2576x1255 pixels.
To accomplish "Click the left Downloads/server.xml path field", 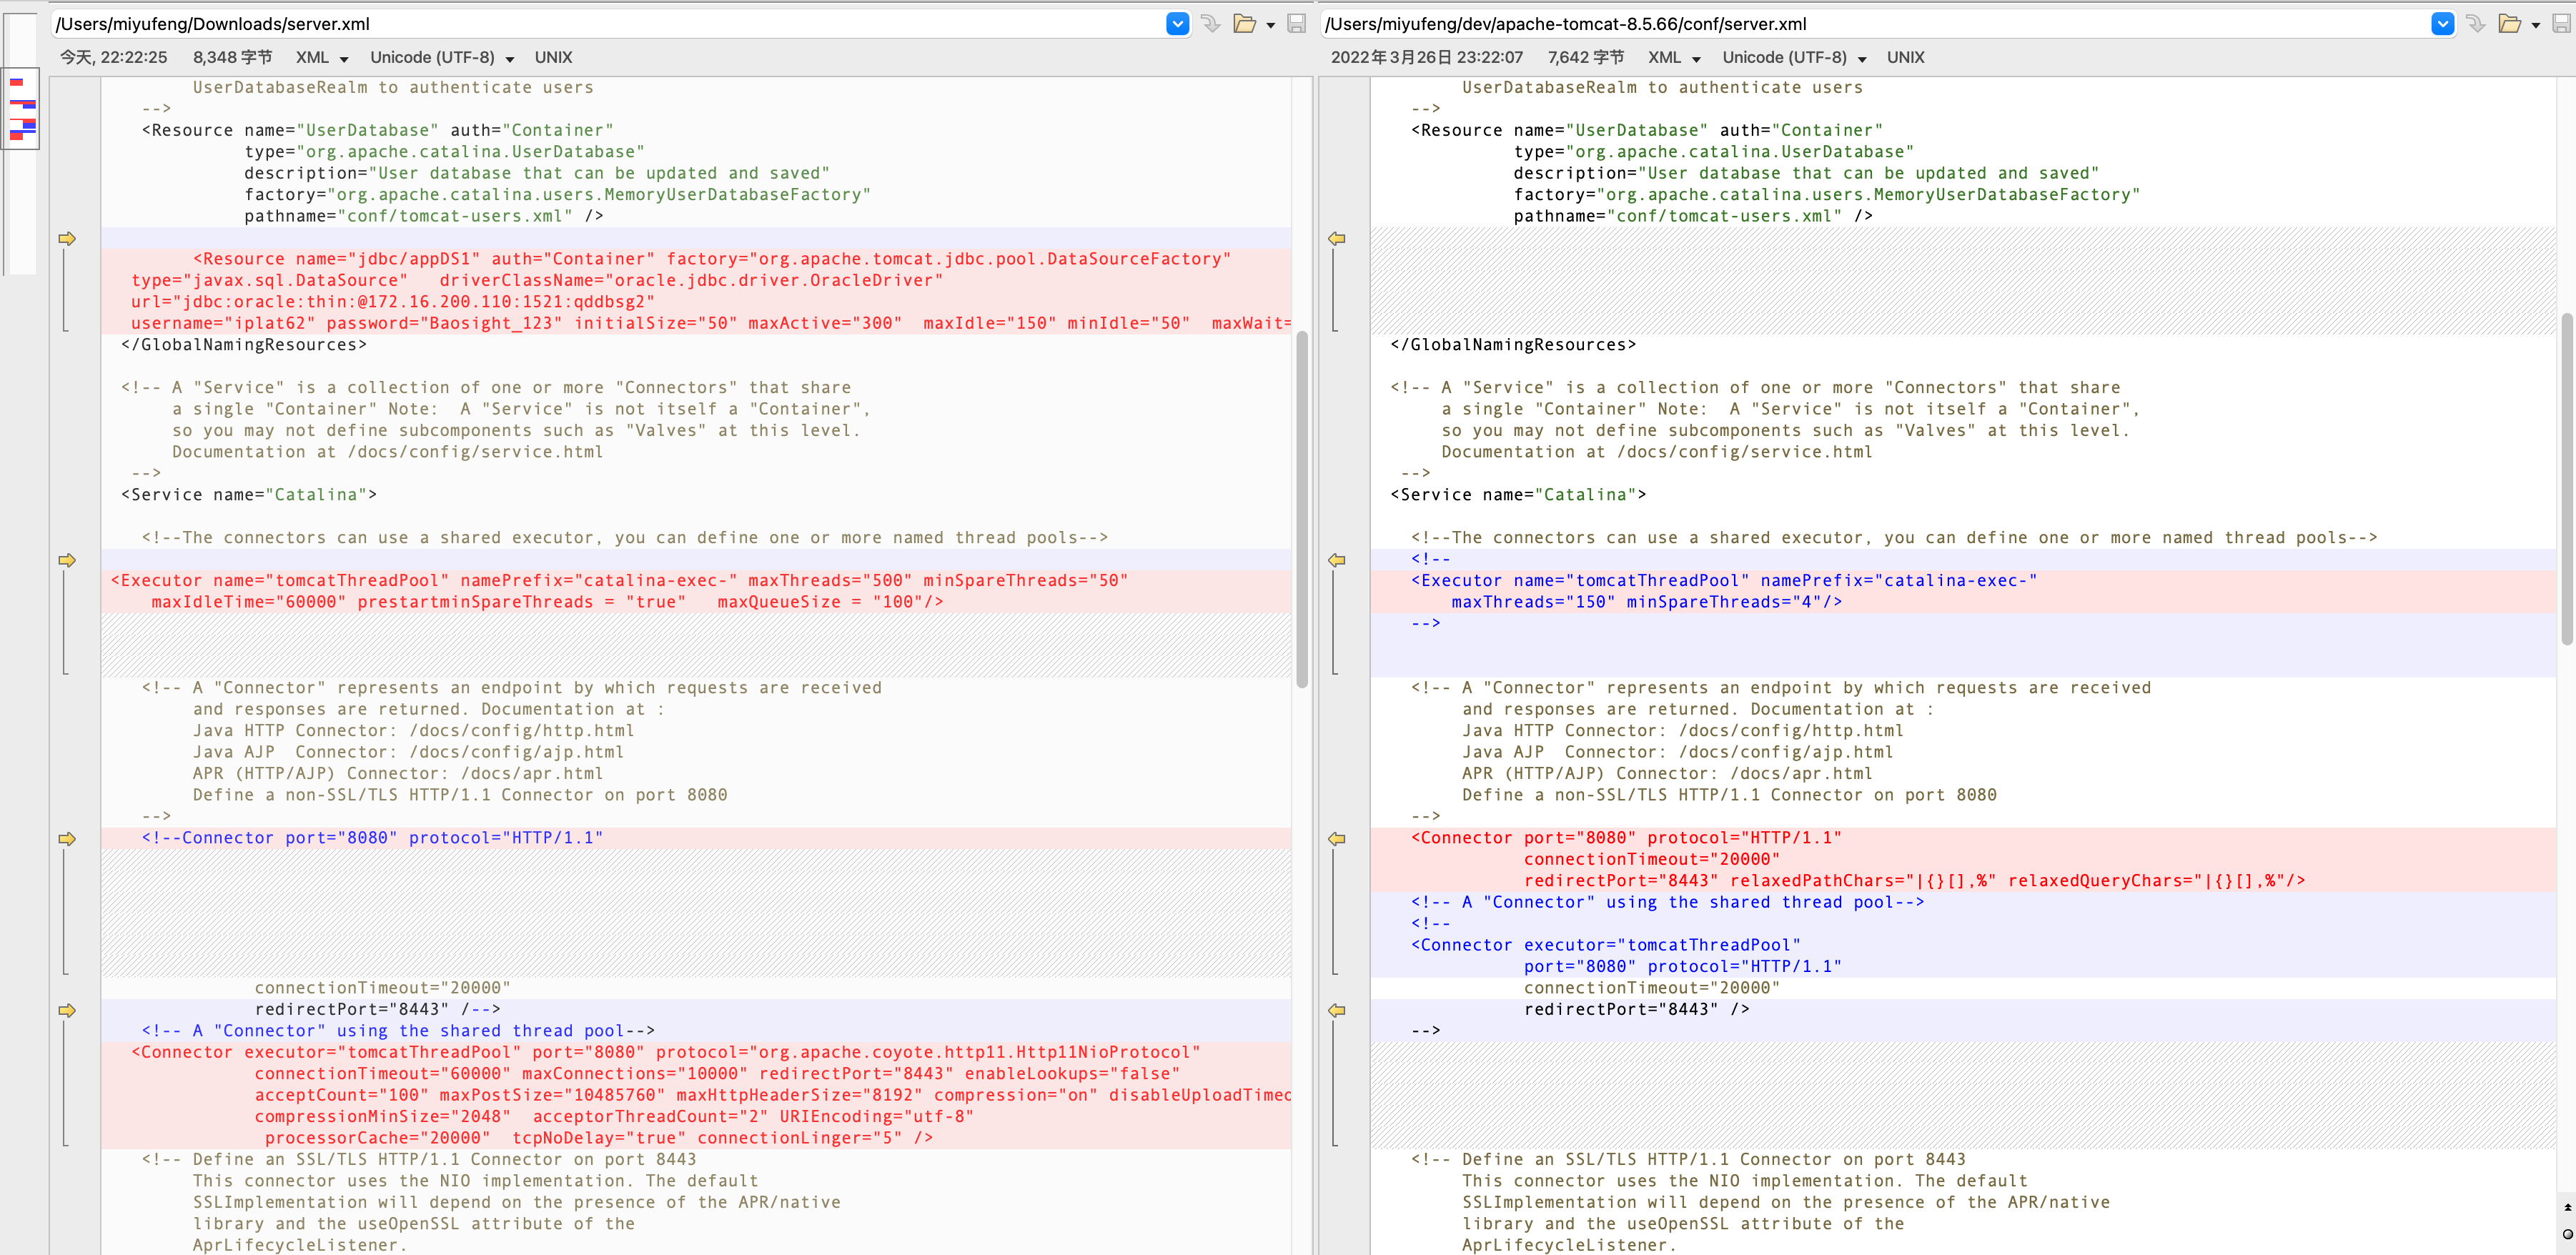I will [608, 23].
